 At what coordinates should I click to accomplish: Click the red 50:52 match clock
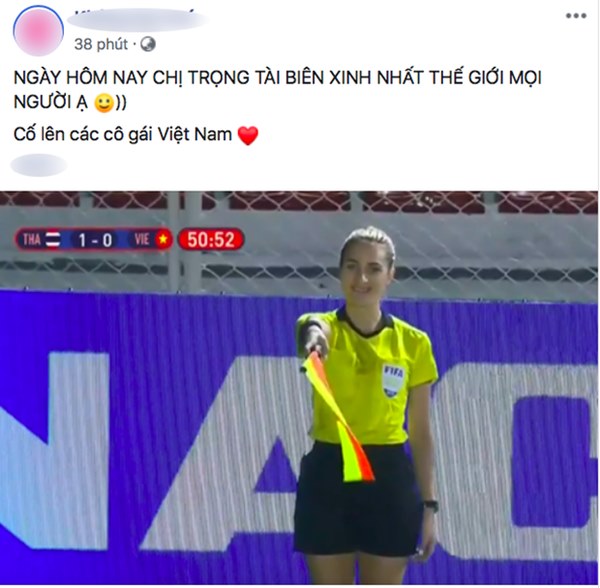[x=210, y=239]
